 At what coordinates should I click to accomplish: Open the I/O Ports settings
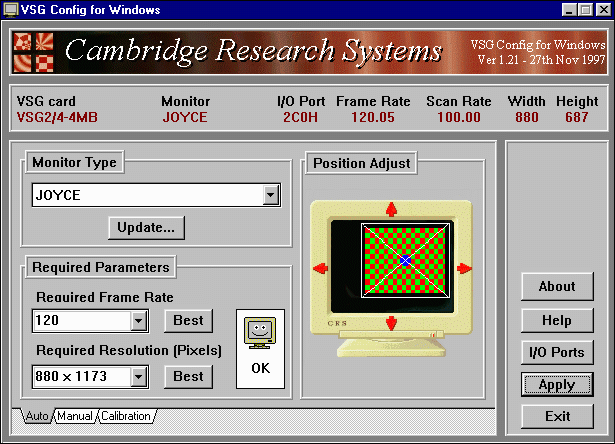tap(556, 352)
